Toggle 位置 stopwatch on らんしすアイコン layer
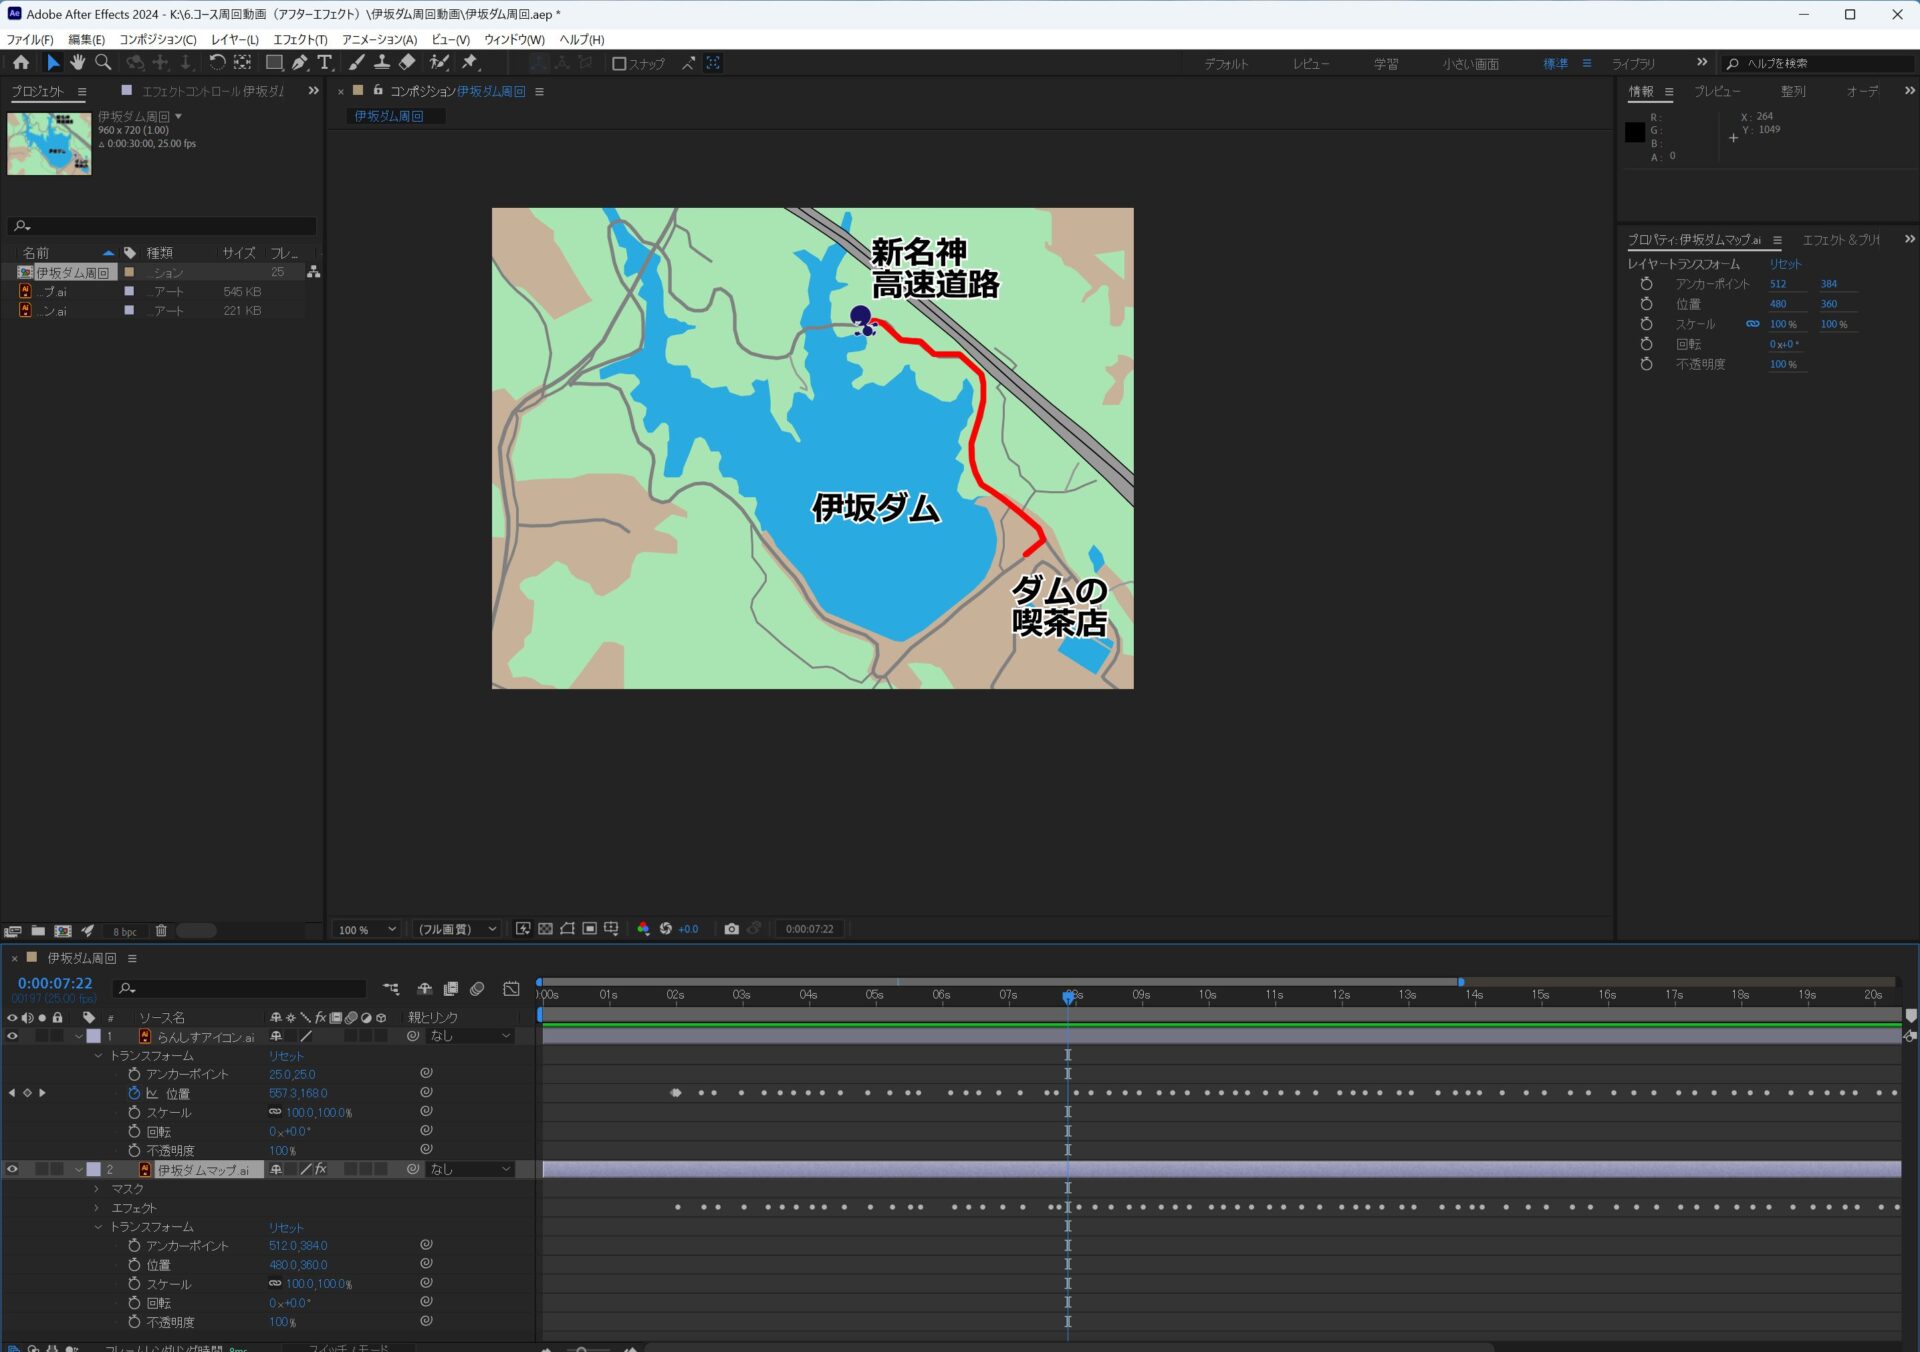Image resolution: width=1920 pixels, height=1352 pixels. [134, 1093]
